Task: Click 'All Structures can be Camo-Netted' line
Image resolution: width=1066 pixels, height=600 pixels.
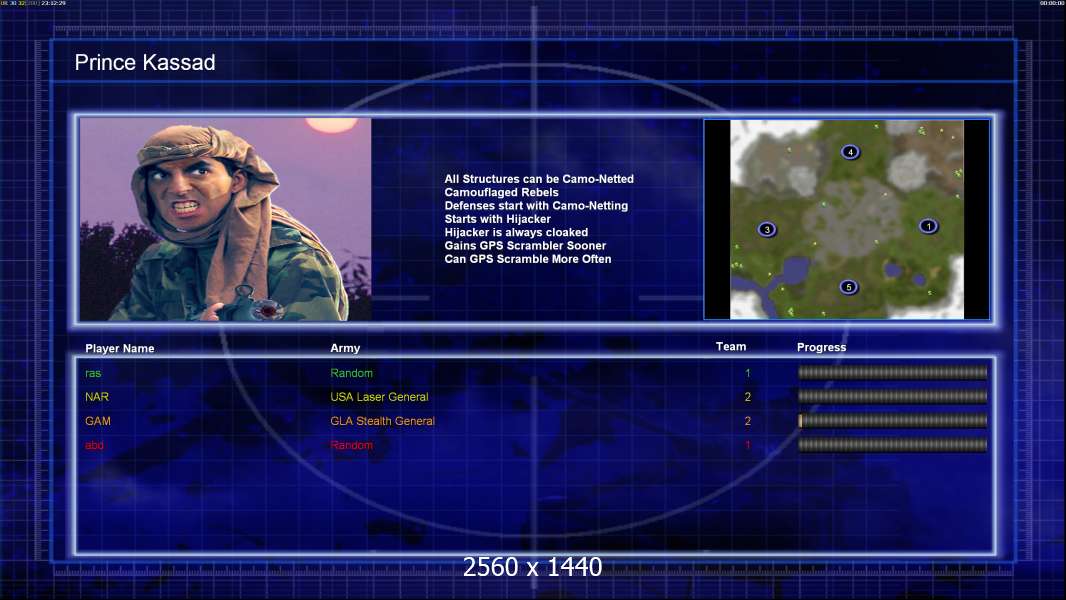Action: point(539,179)
